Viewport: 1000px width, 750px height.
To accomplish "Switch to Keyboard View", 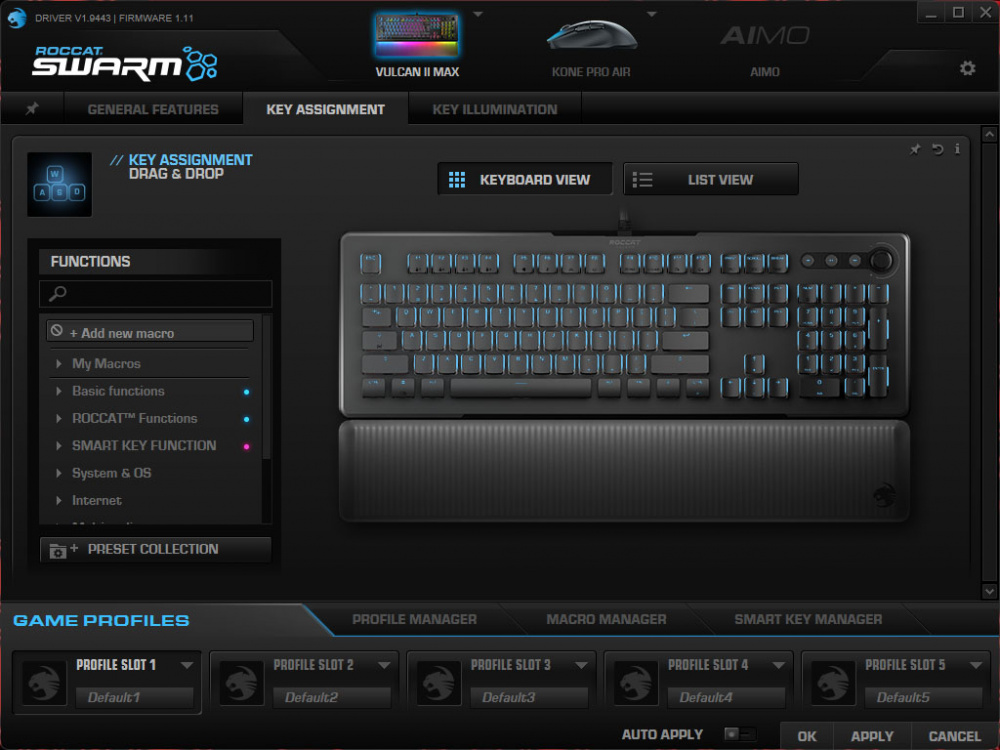I will pos(525,179).
